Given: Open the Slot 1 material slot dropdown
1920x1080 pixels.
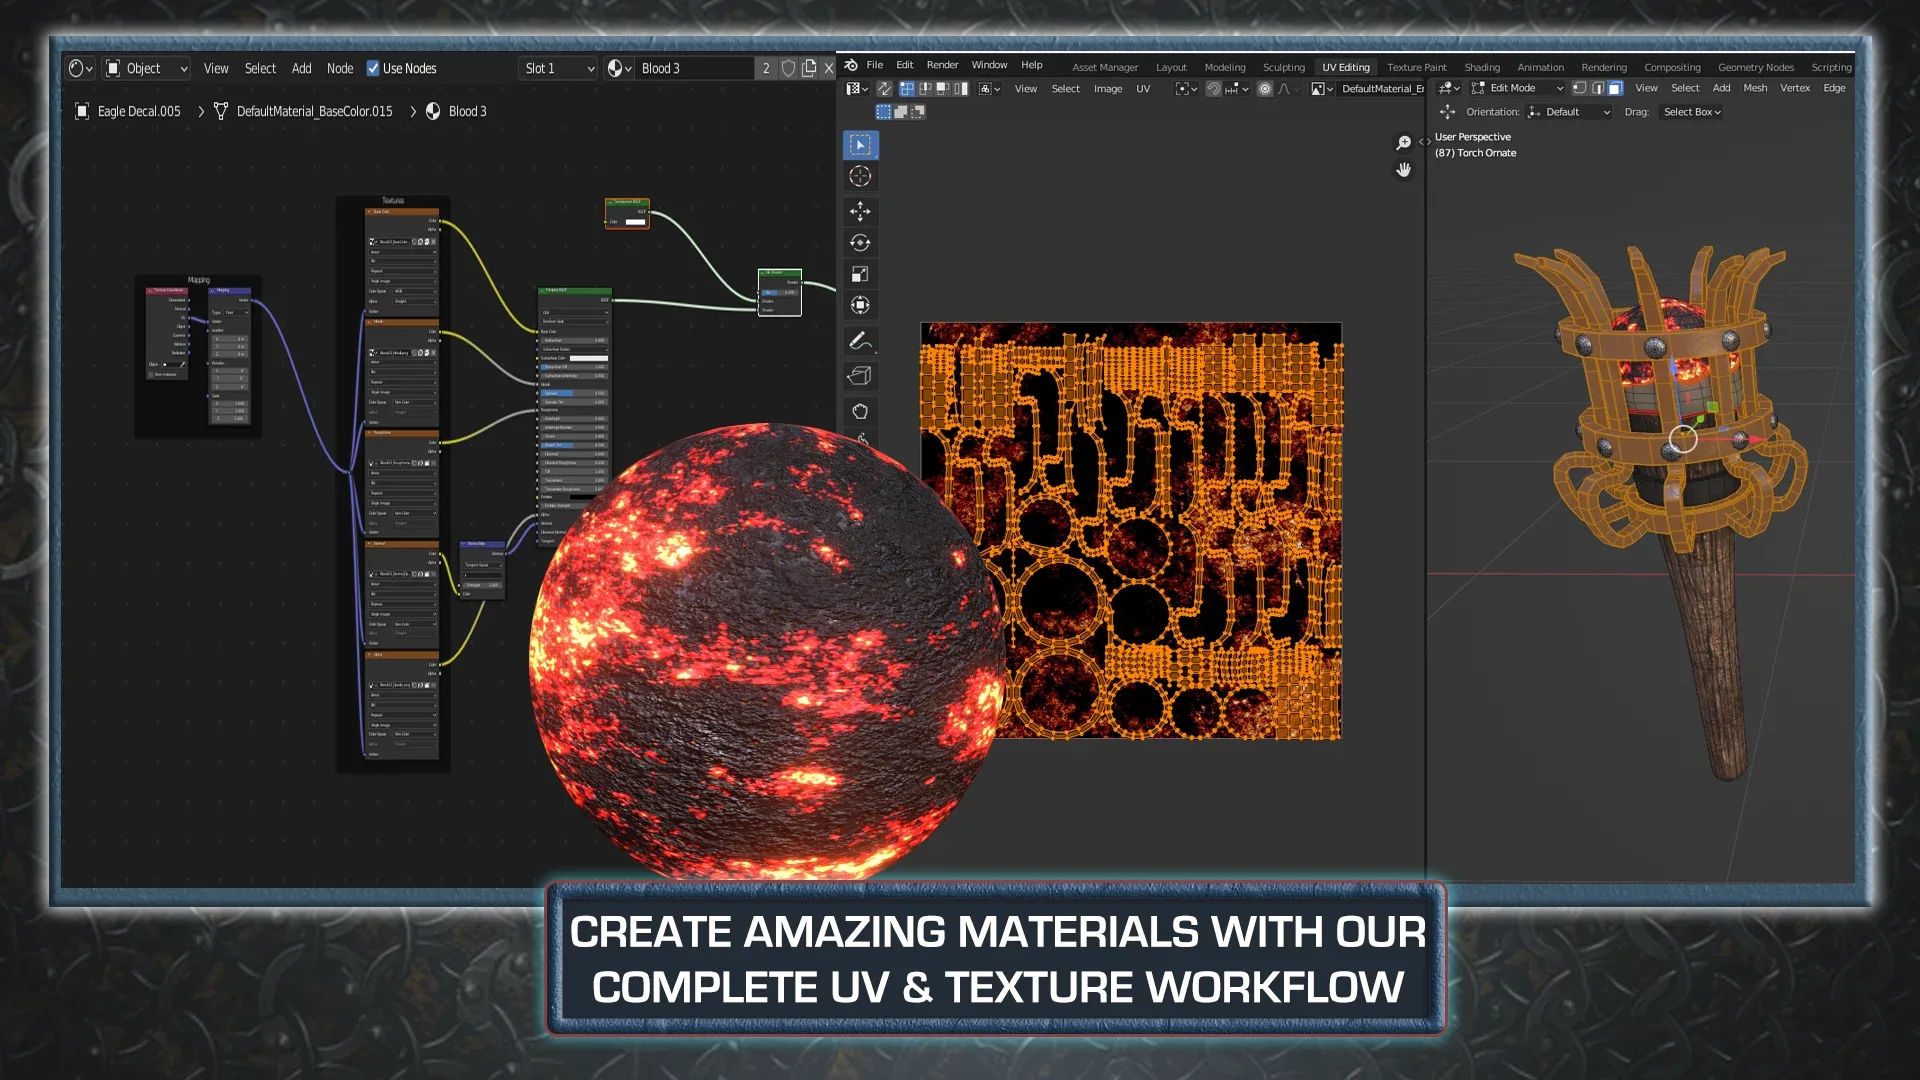Looking at the screenshot, I should (556, 68).
